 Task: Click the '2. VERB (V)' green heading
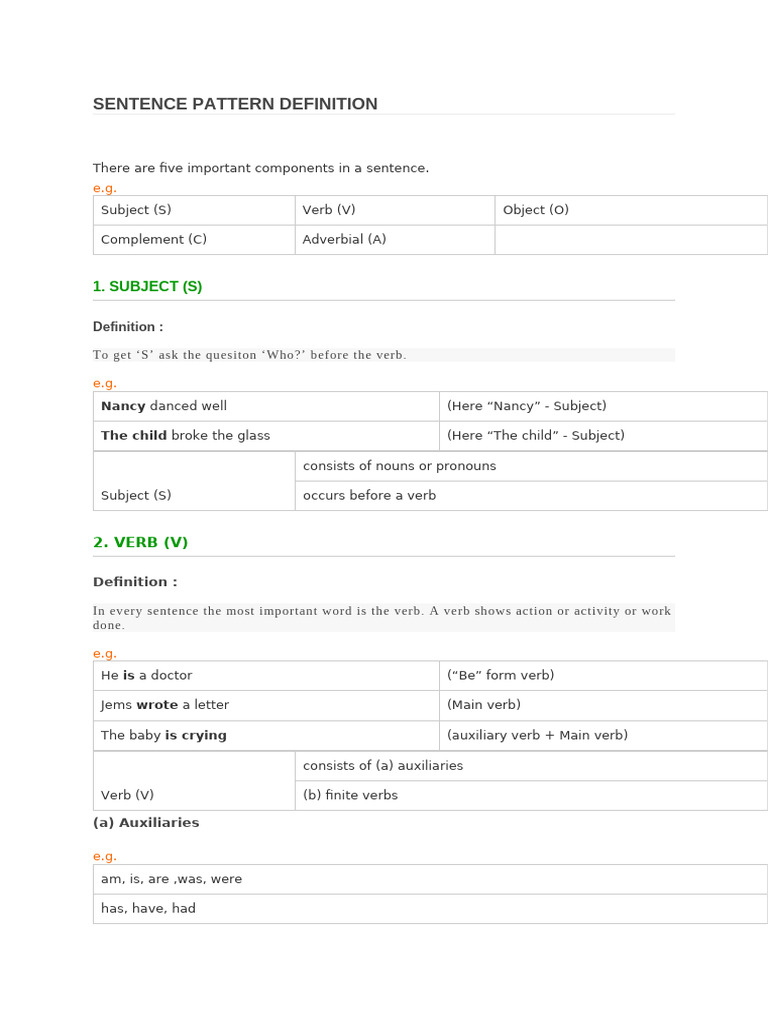tap(140, 543)
